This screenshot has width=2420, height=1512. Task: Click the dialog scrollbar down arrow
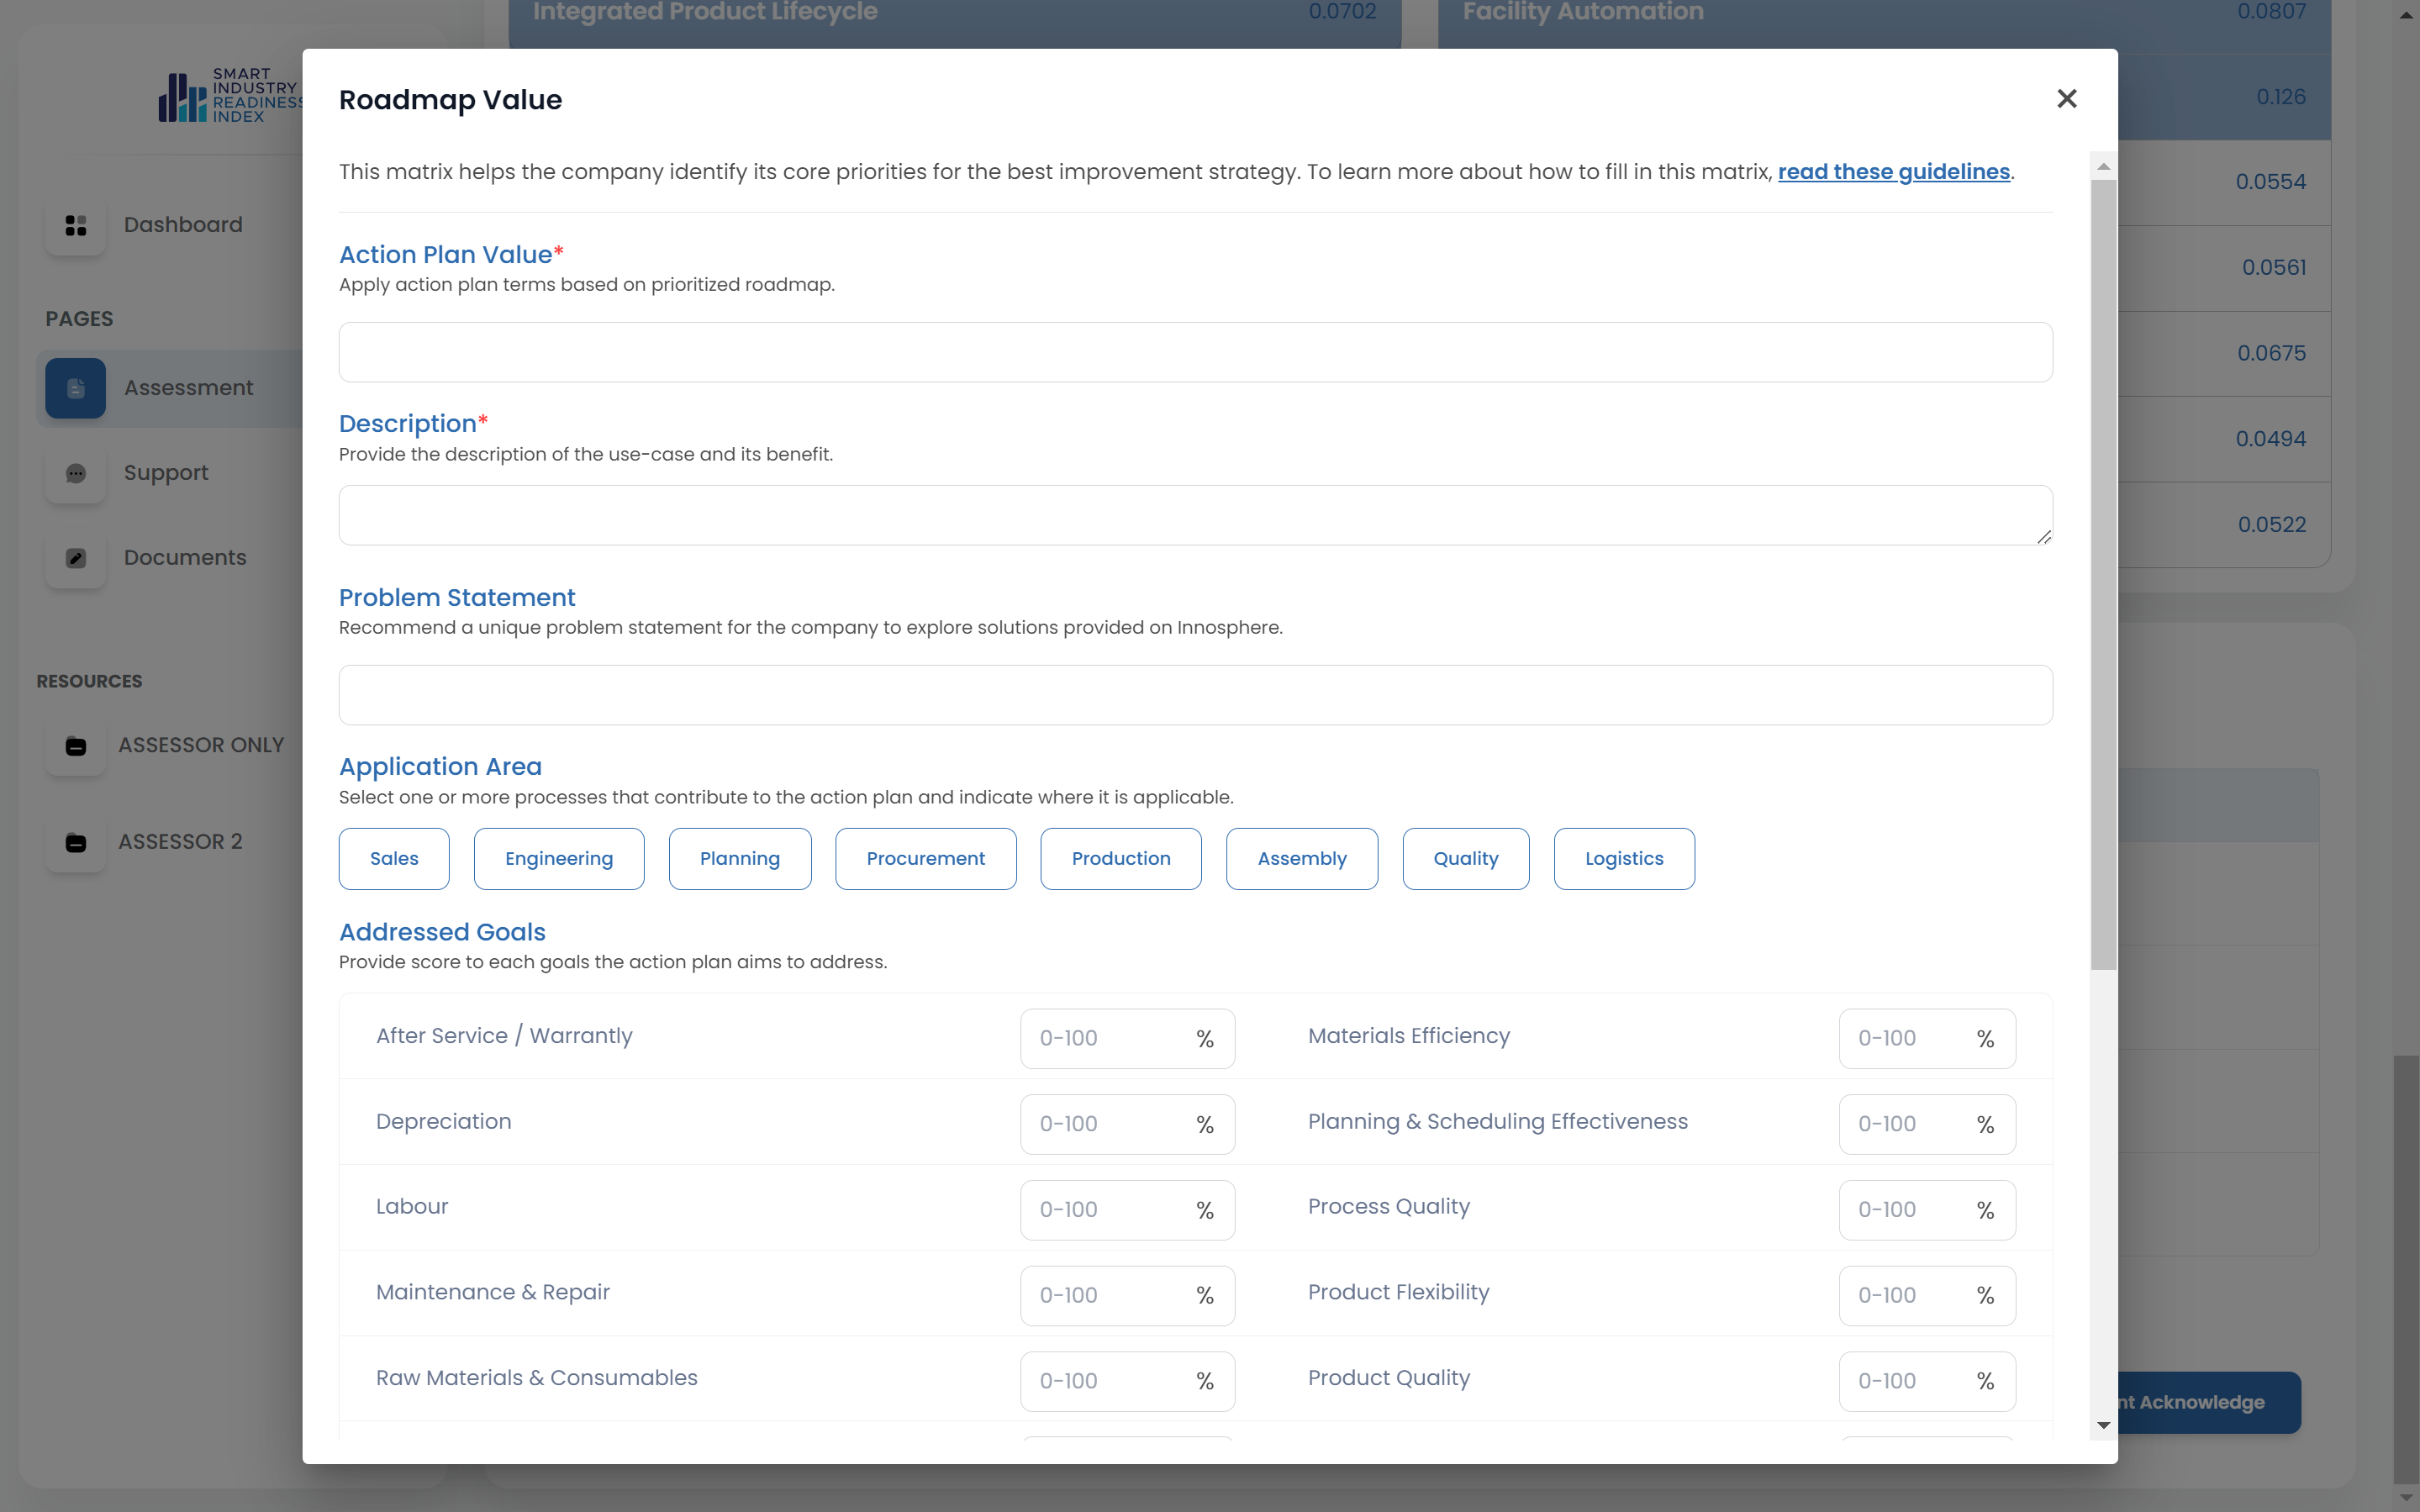[2103, 1425]
